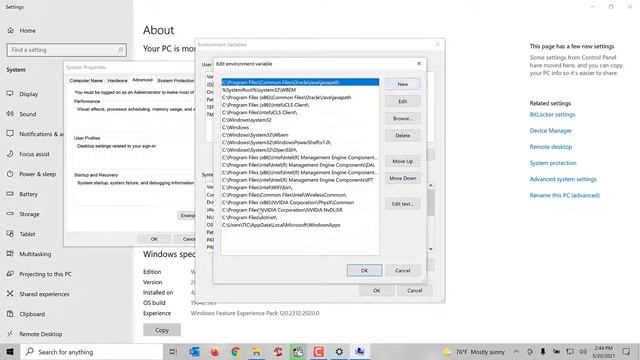640x360 pixels.
Task: Open Clipboard settings in sidebar
Action: click(32, 314)
